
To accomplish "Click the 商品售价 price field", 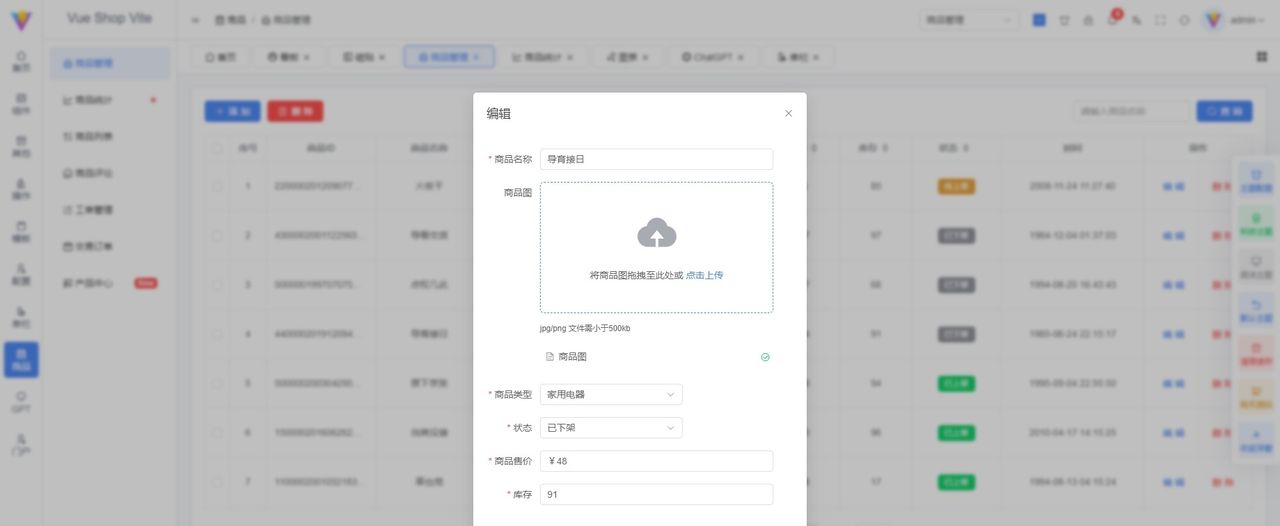I will [656, 461].
